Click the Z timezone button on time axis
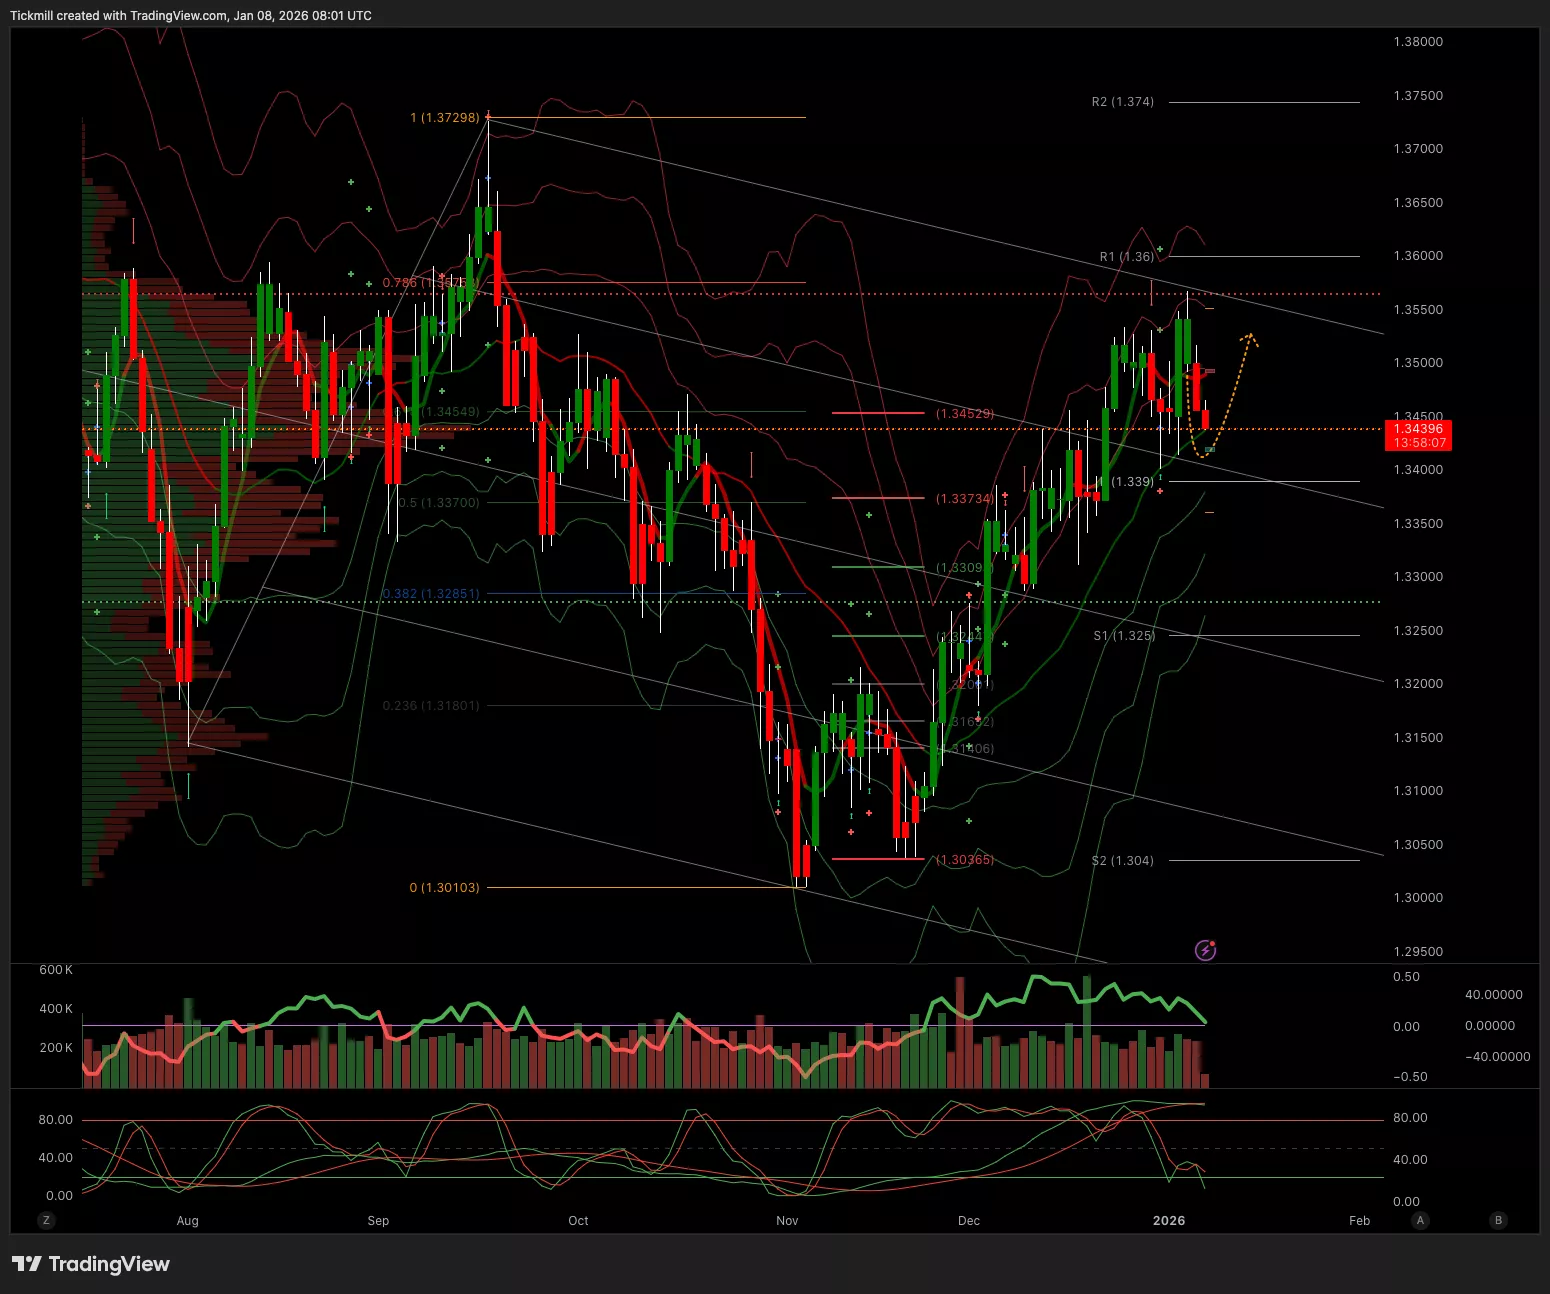This screenshot has height=1294, width=1550. (46, 1220)
